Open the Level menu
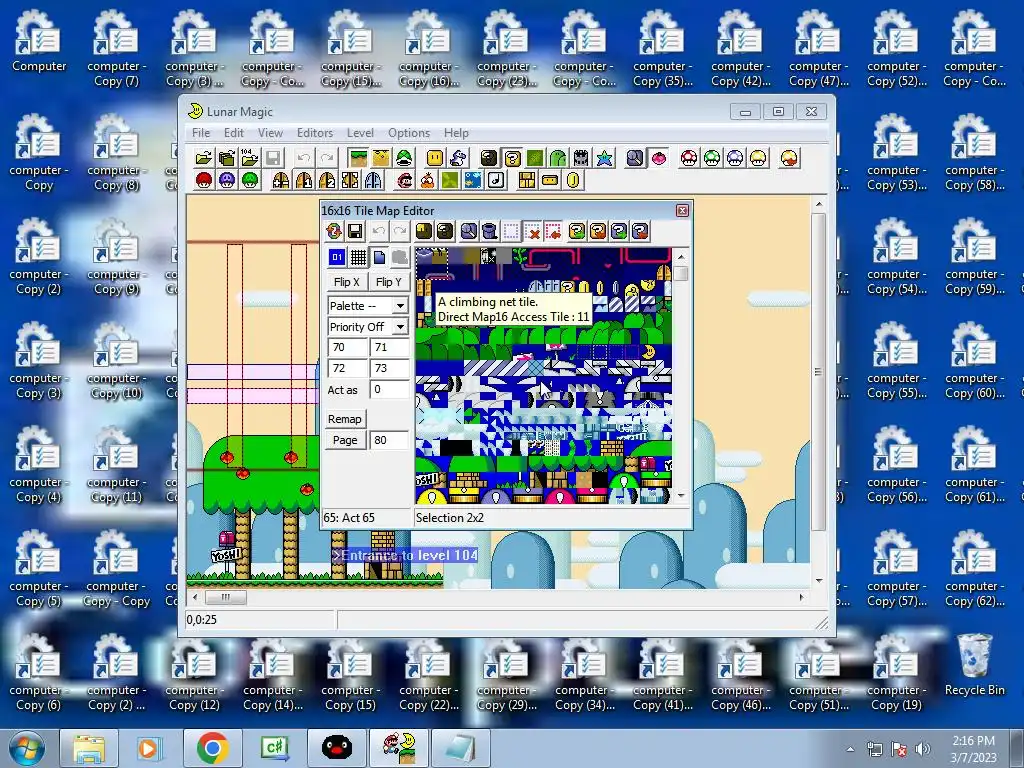The height and width of the screenshot is (768, 1024). pos(360,133)
